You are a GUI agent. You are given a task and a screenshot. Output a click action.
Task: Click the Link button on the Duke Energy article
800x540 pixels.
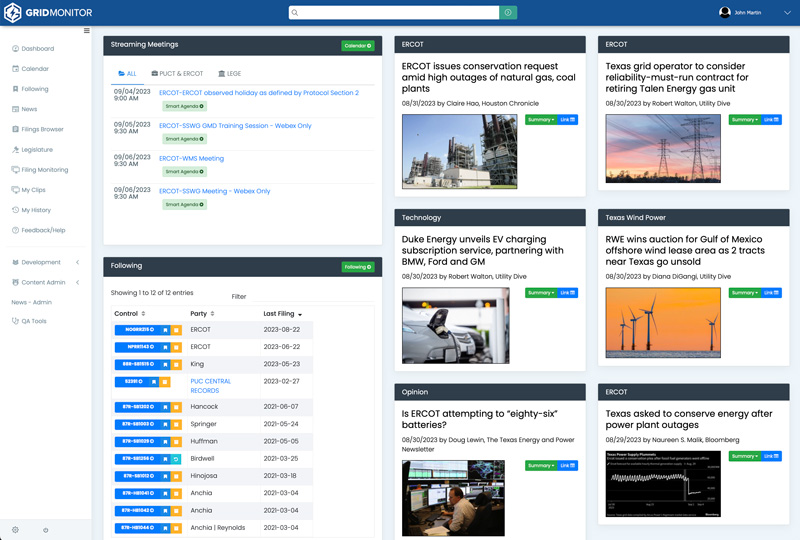coord(567,293)
